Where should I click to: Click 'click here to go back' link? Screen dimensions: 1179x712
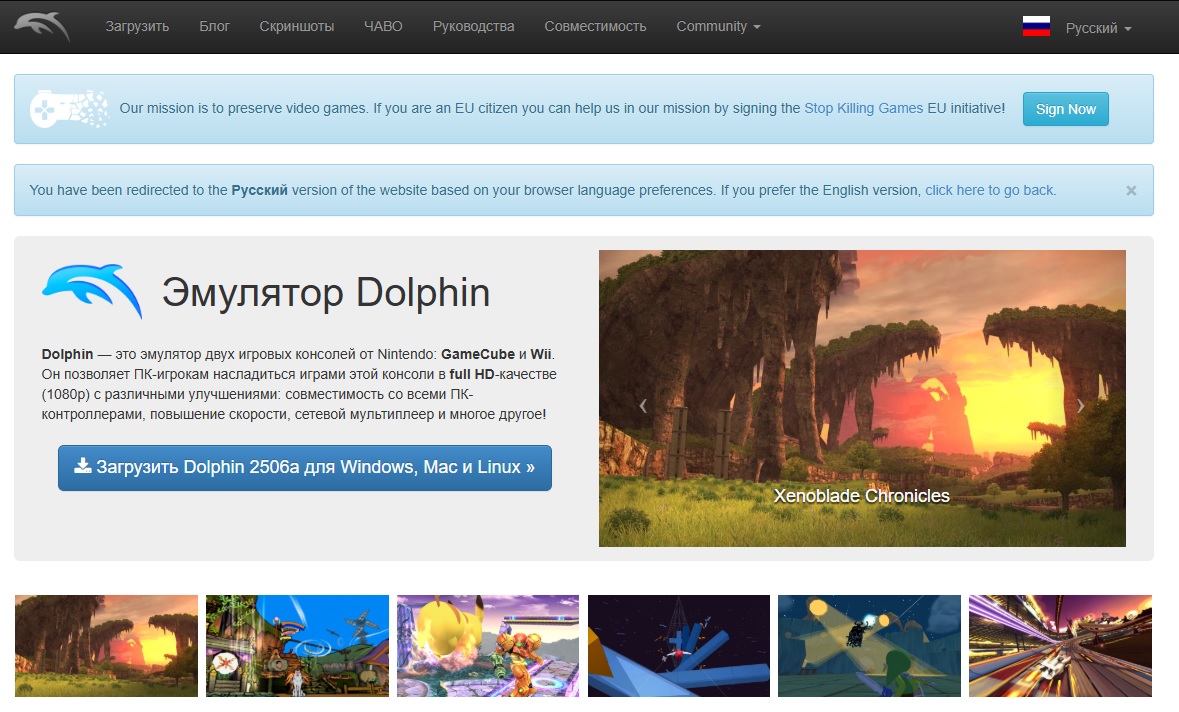click(989, 190)
